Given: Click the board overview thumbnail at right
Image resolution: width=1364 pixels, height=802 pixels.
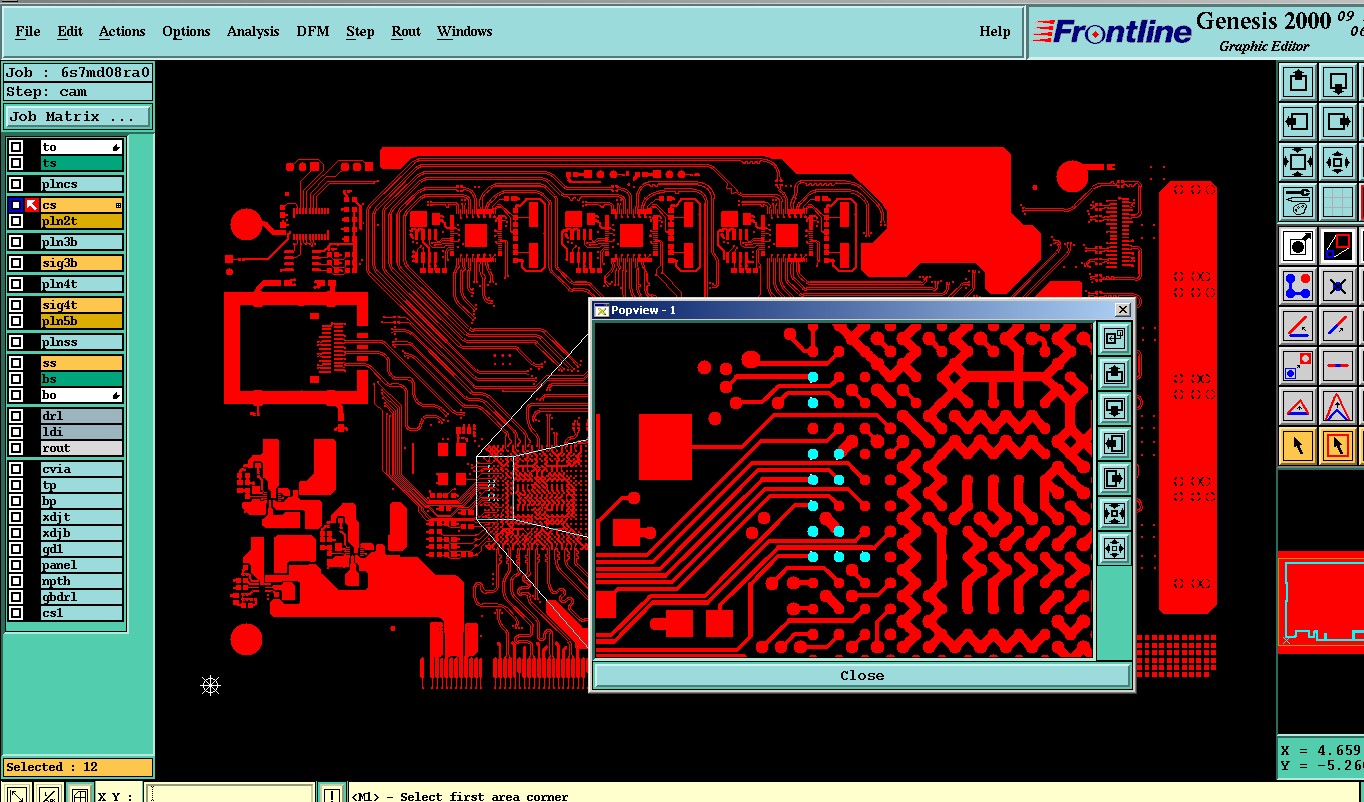Looking at the screenshot, I should coord(1321,601).
